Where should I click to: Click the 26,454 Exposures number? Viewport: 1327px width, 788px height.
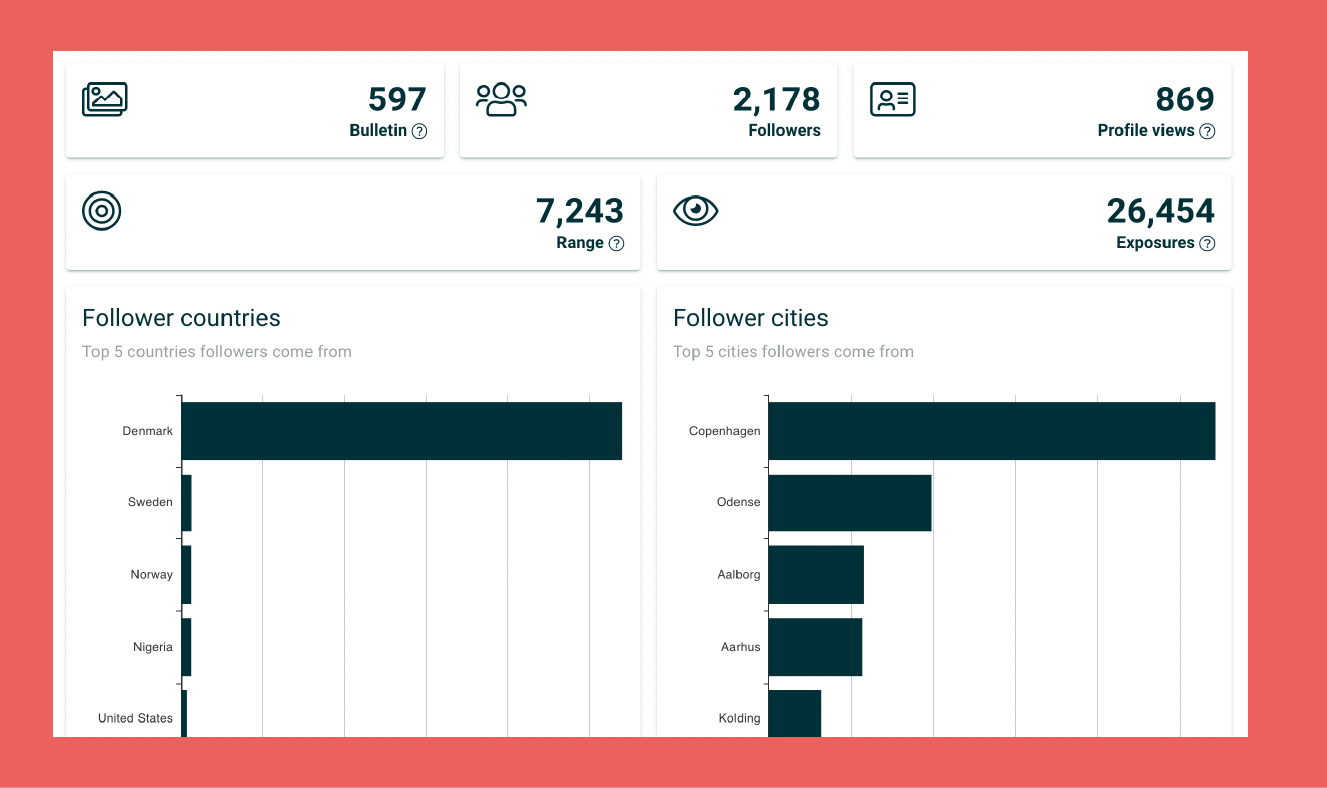point(1160,211)
